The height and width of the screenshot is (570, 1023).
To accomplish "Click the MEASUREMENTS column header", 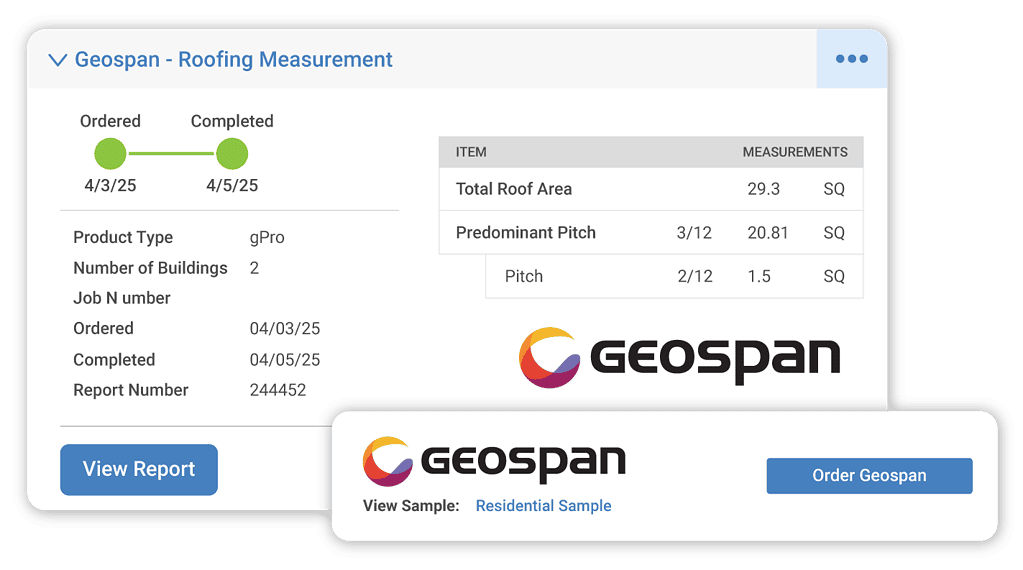I will 795,152.
